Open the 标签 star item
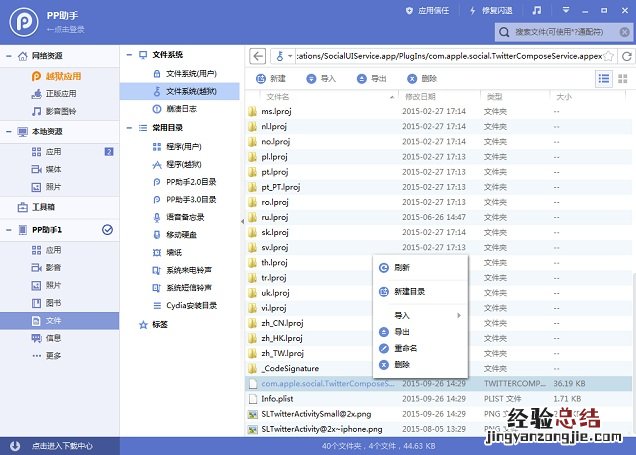Screen dimensions: 636x455 point(153,324)
